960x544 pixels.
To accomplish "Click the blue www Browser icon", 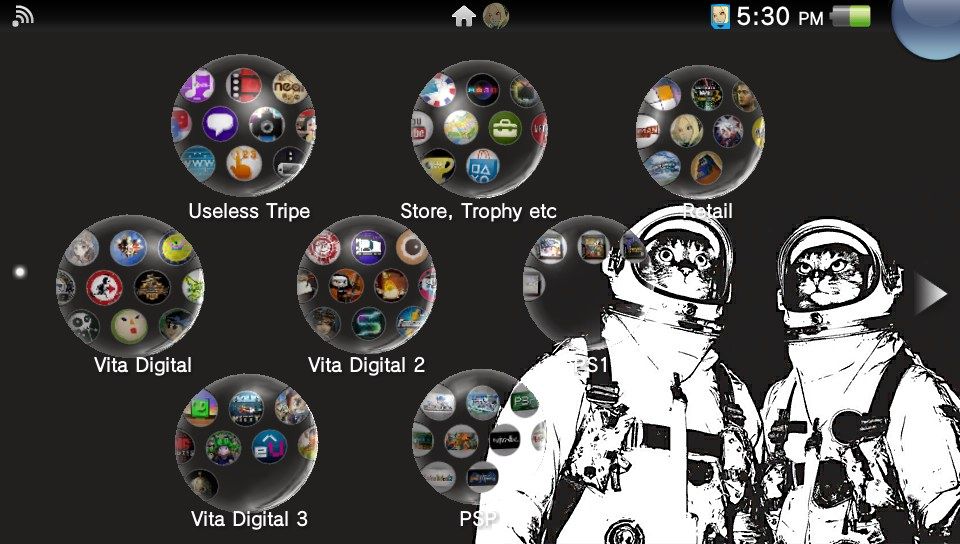I will click(198, 163).
